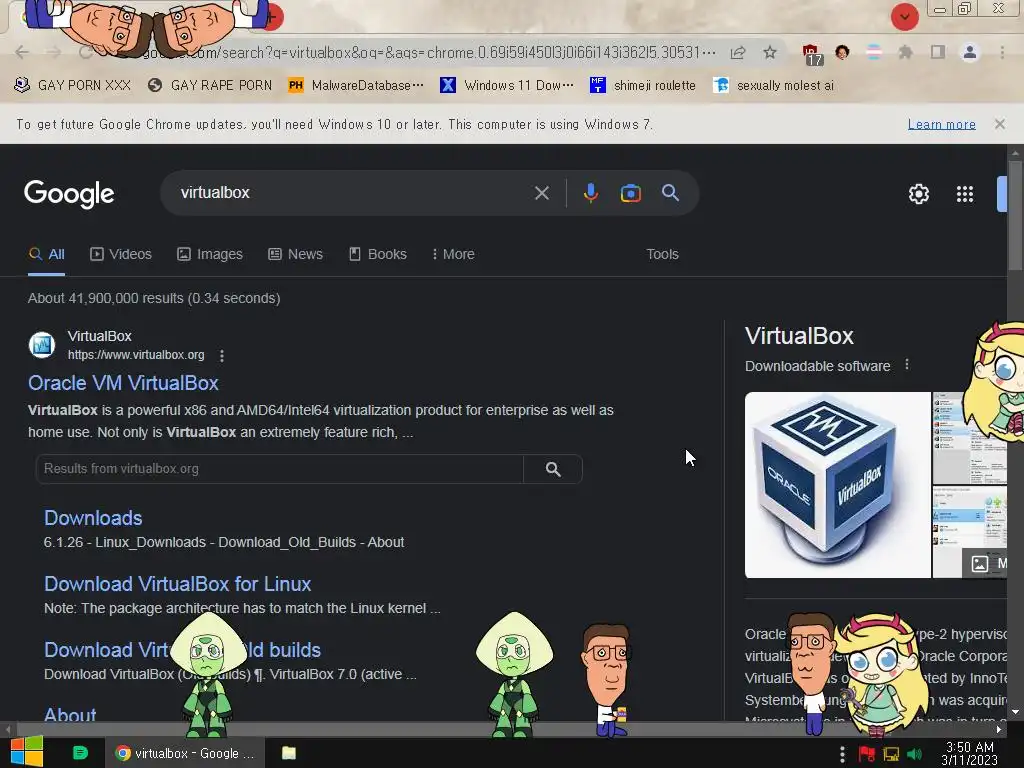
Task: Open the options dots beside virtualbox.org URL
Action: pos(222,355)
